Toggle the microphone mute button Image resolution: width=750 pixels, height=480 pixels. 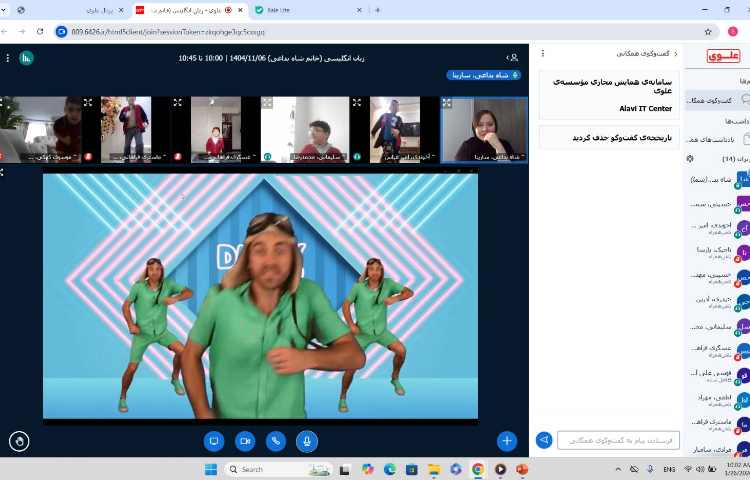click(307, 440)
